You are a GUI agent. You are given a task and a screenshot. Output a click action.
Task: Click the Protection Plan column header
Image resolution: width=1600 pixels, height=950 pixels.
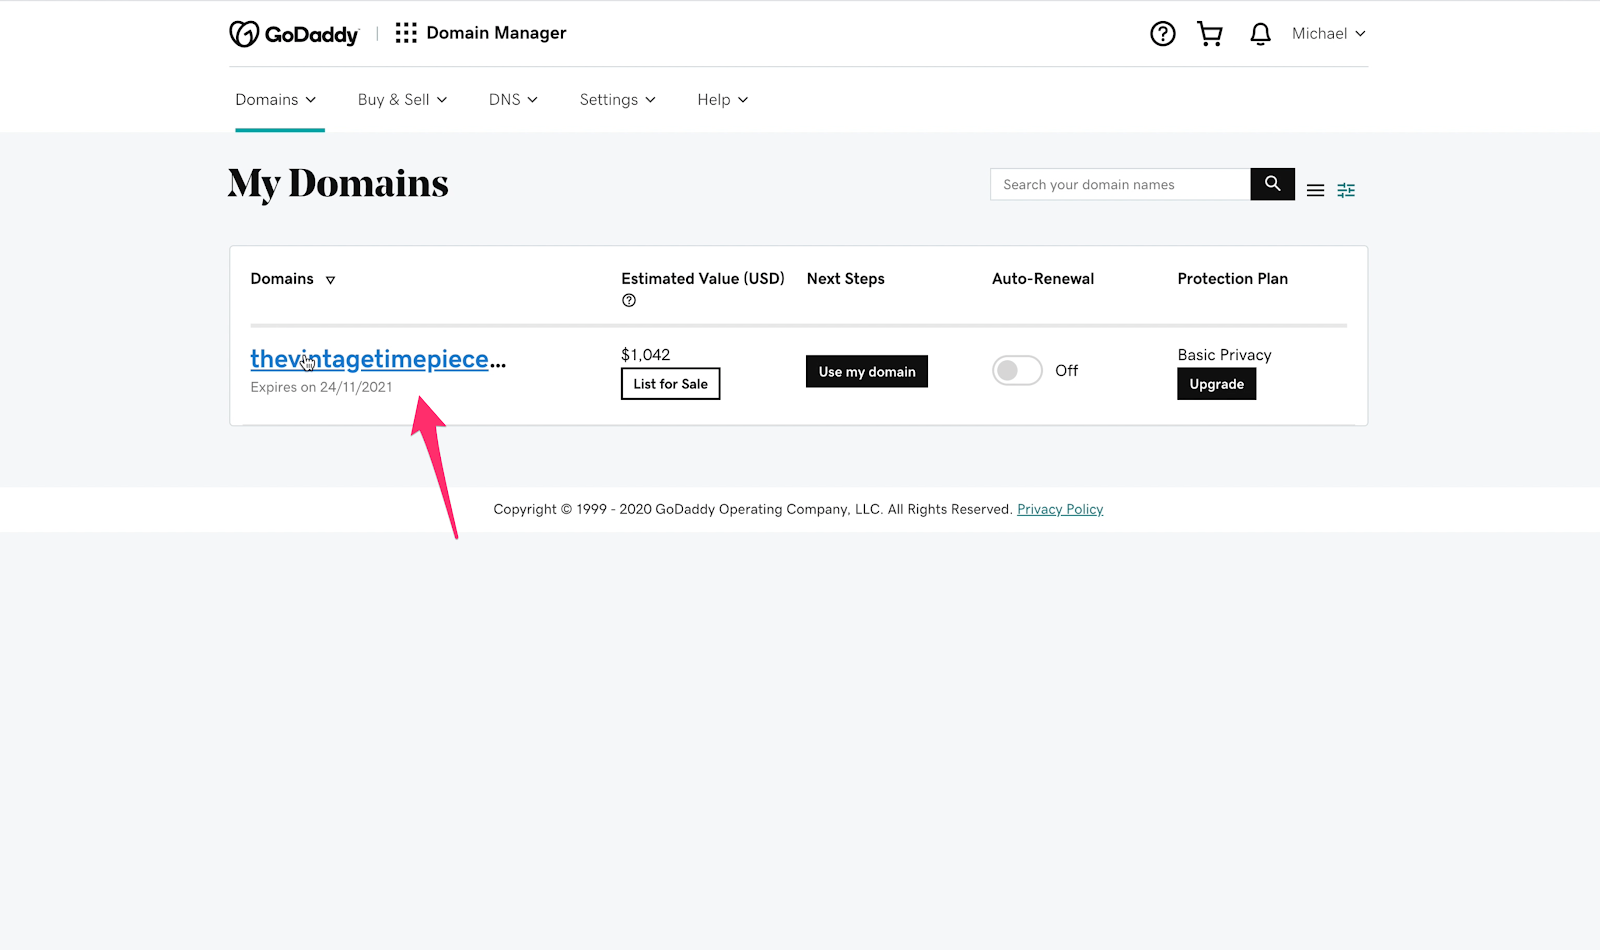pyautogui.click(x=1232, y=279)
